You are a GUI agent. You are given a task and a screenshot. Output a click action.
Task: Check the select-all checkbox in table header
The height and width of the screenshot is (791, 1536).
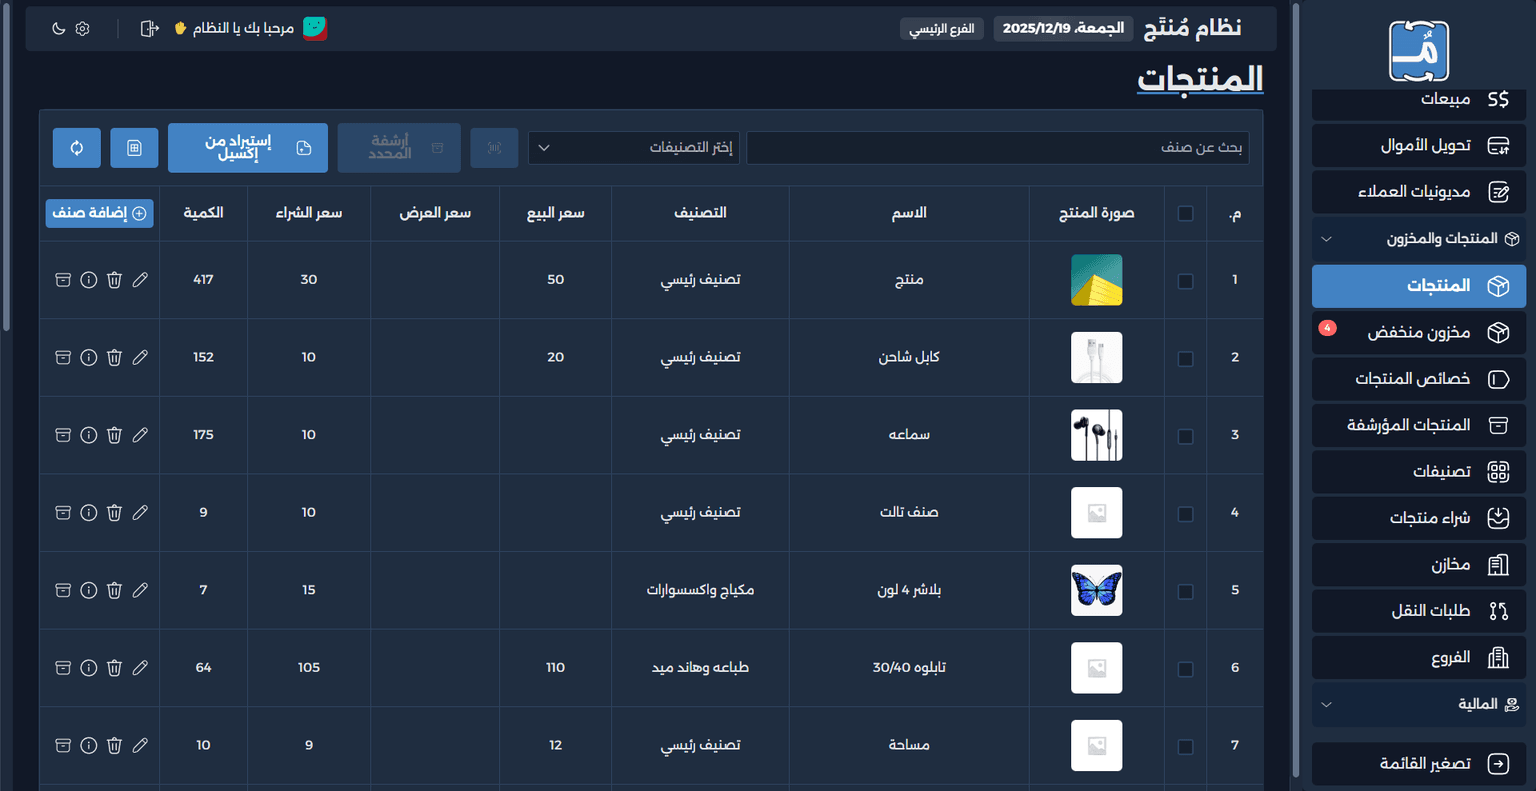click(x=1185, y=213)
